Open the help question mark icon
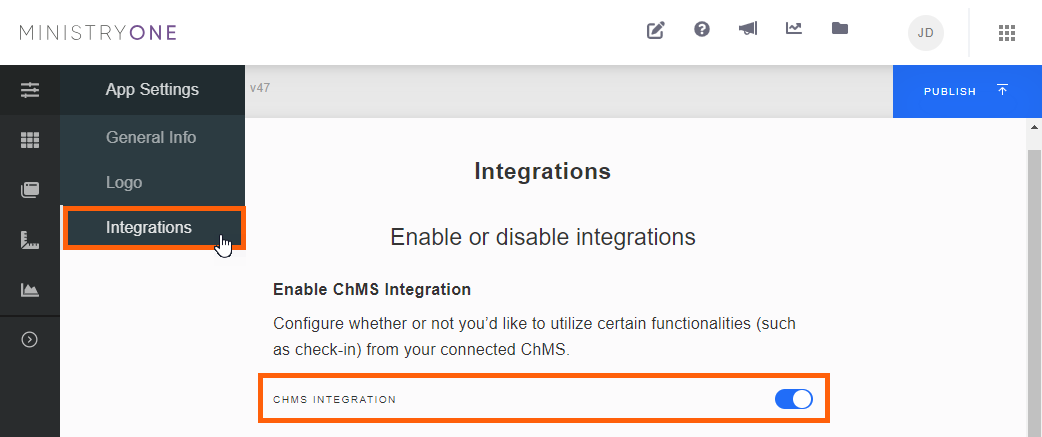 (x=702, y=29)
